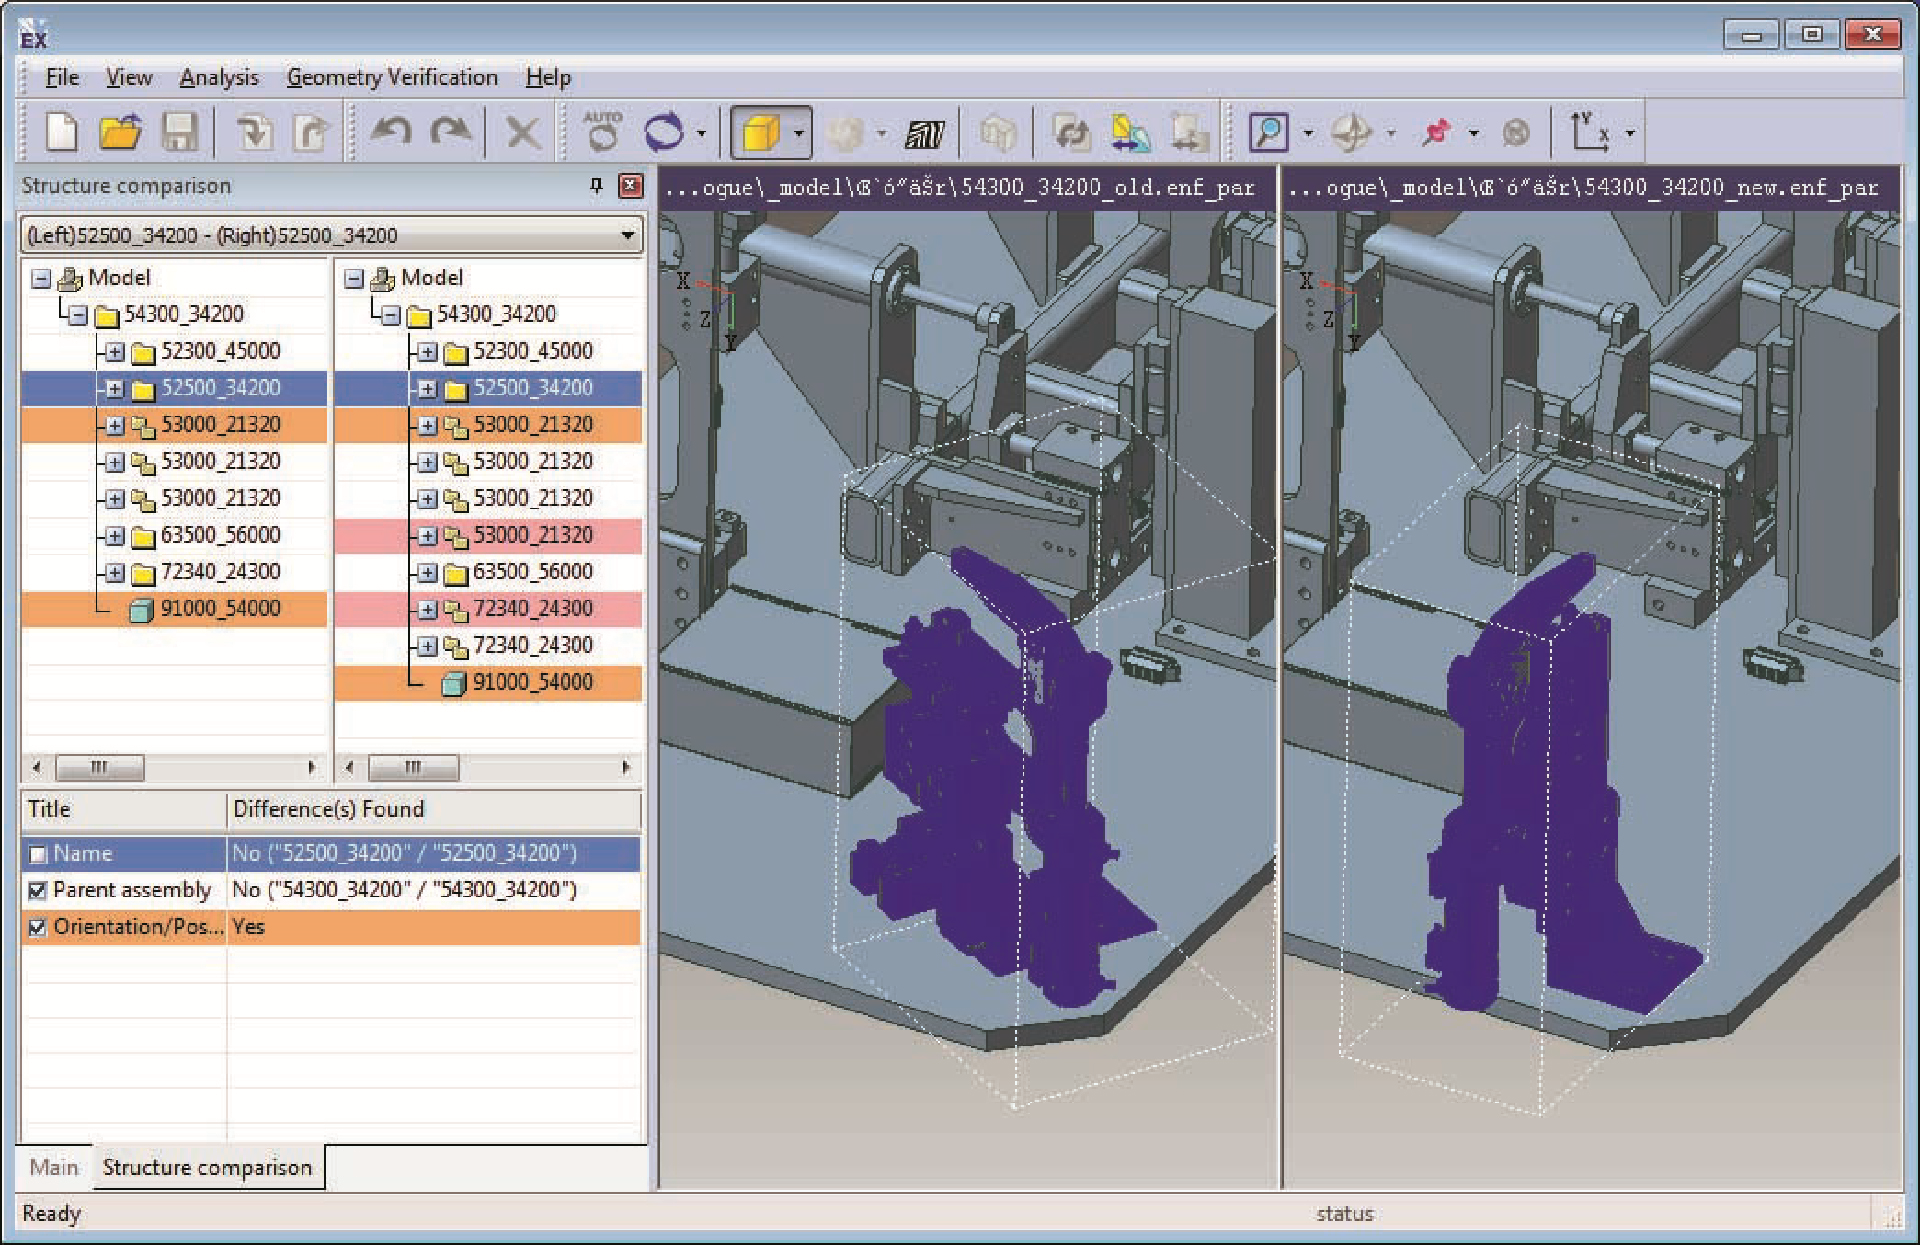The image size is (1920, 1245).
Task: Open the Geometry Verification menu
Action: [x=391, y=77]
